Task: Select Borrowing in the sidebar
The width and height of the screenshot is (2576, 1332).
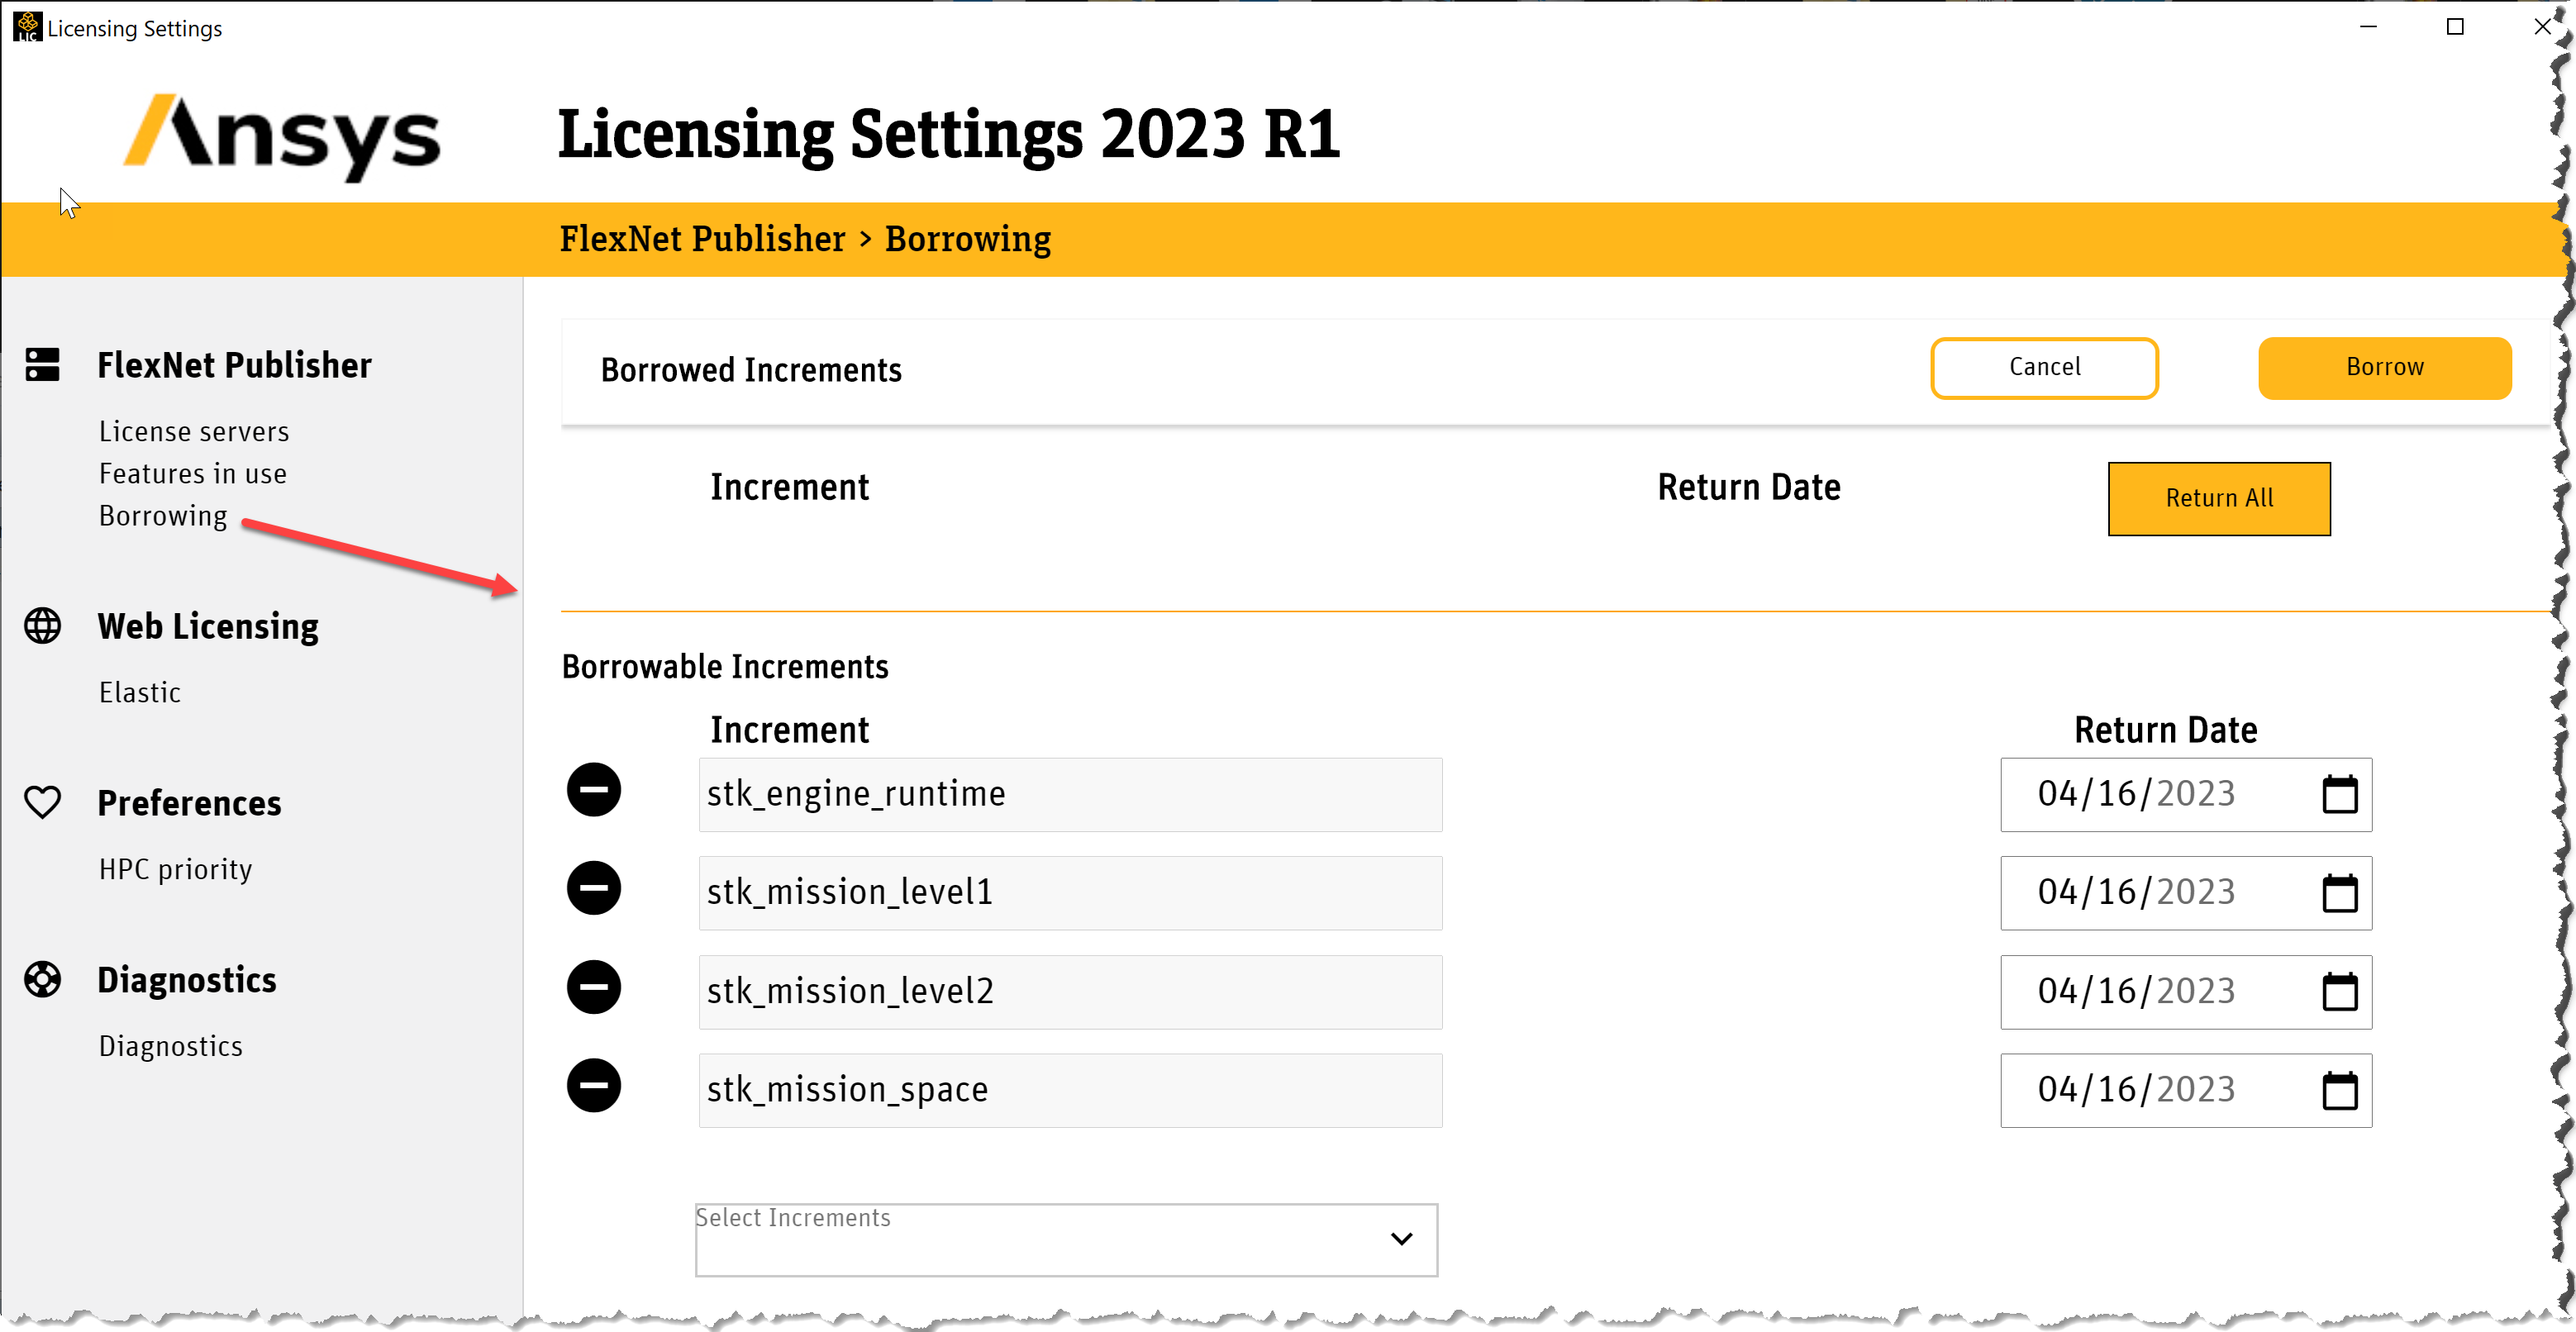Action: [163, 516]
